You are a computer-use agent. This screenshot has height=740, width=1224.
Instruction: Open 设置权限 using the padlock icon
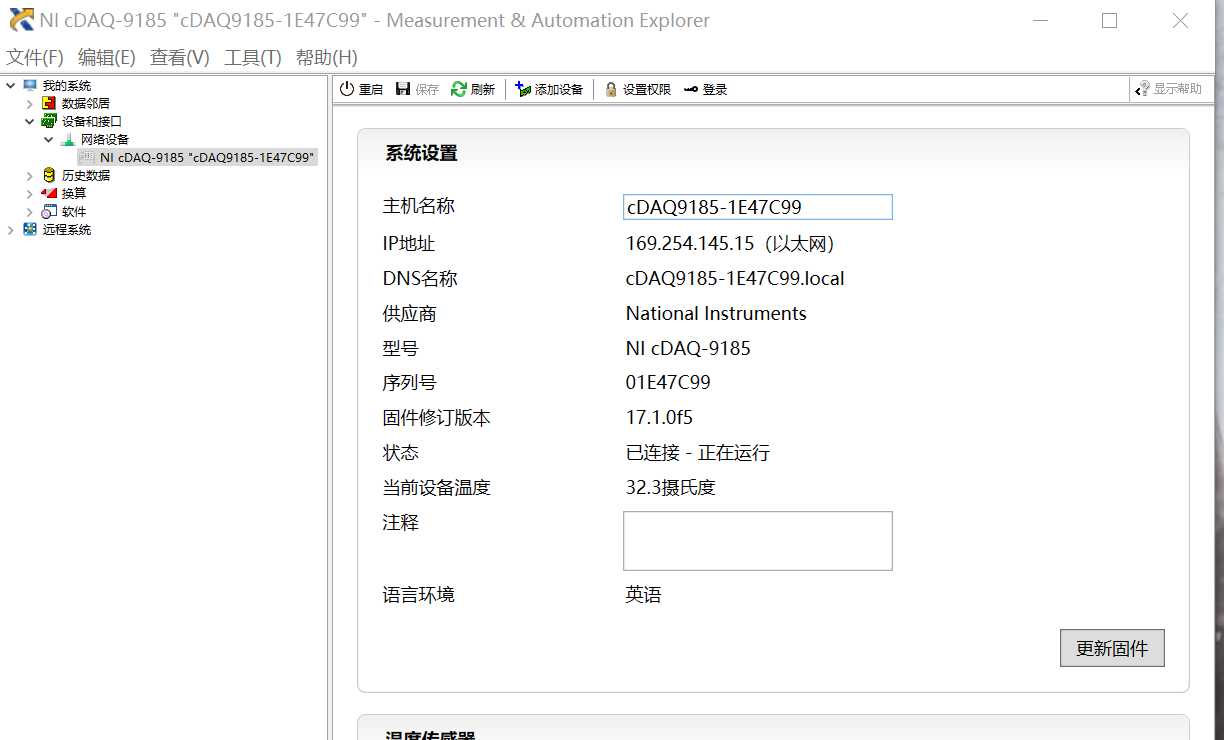(x=611, y=89)
